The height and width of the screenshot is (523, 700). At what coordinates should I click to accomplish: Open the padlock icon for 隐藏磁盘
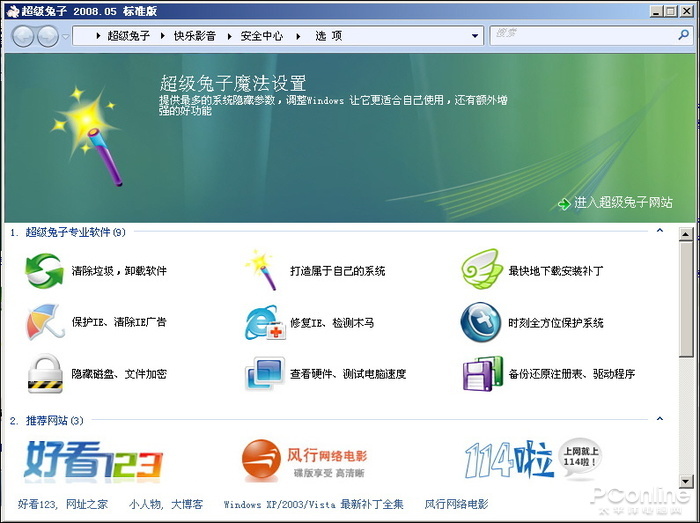pyautogui.click(x=44, y=374)
